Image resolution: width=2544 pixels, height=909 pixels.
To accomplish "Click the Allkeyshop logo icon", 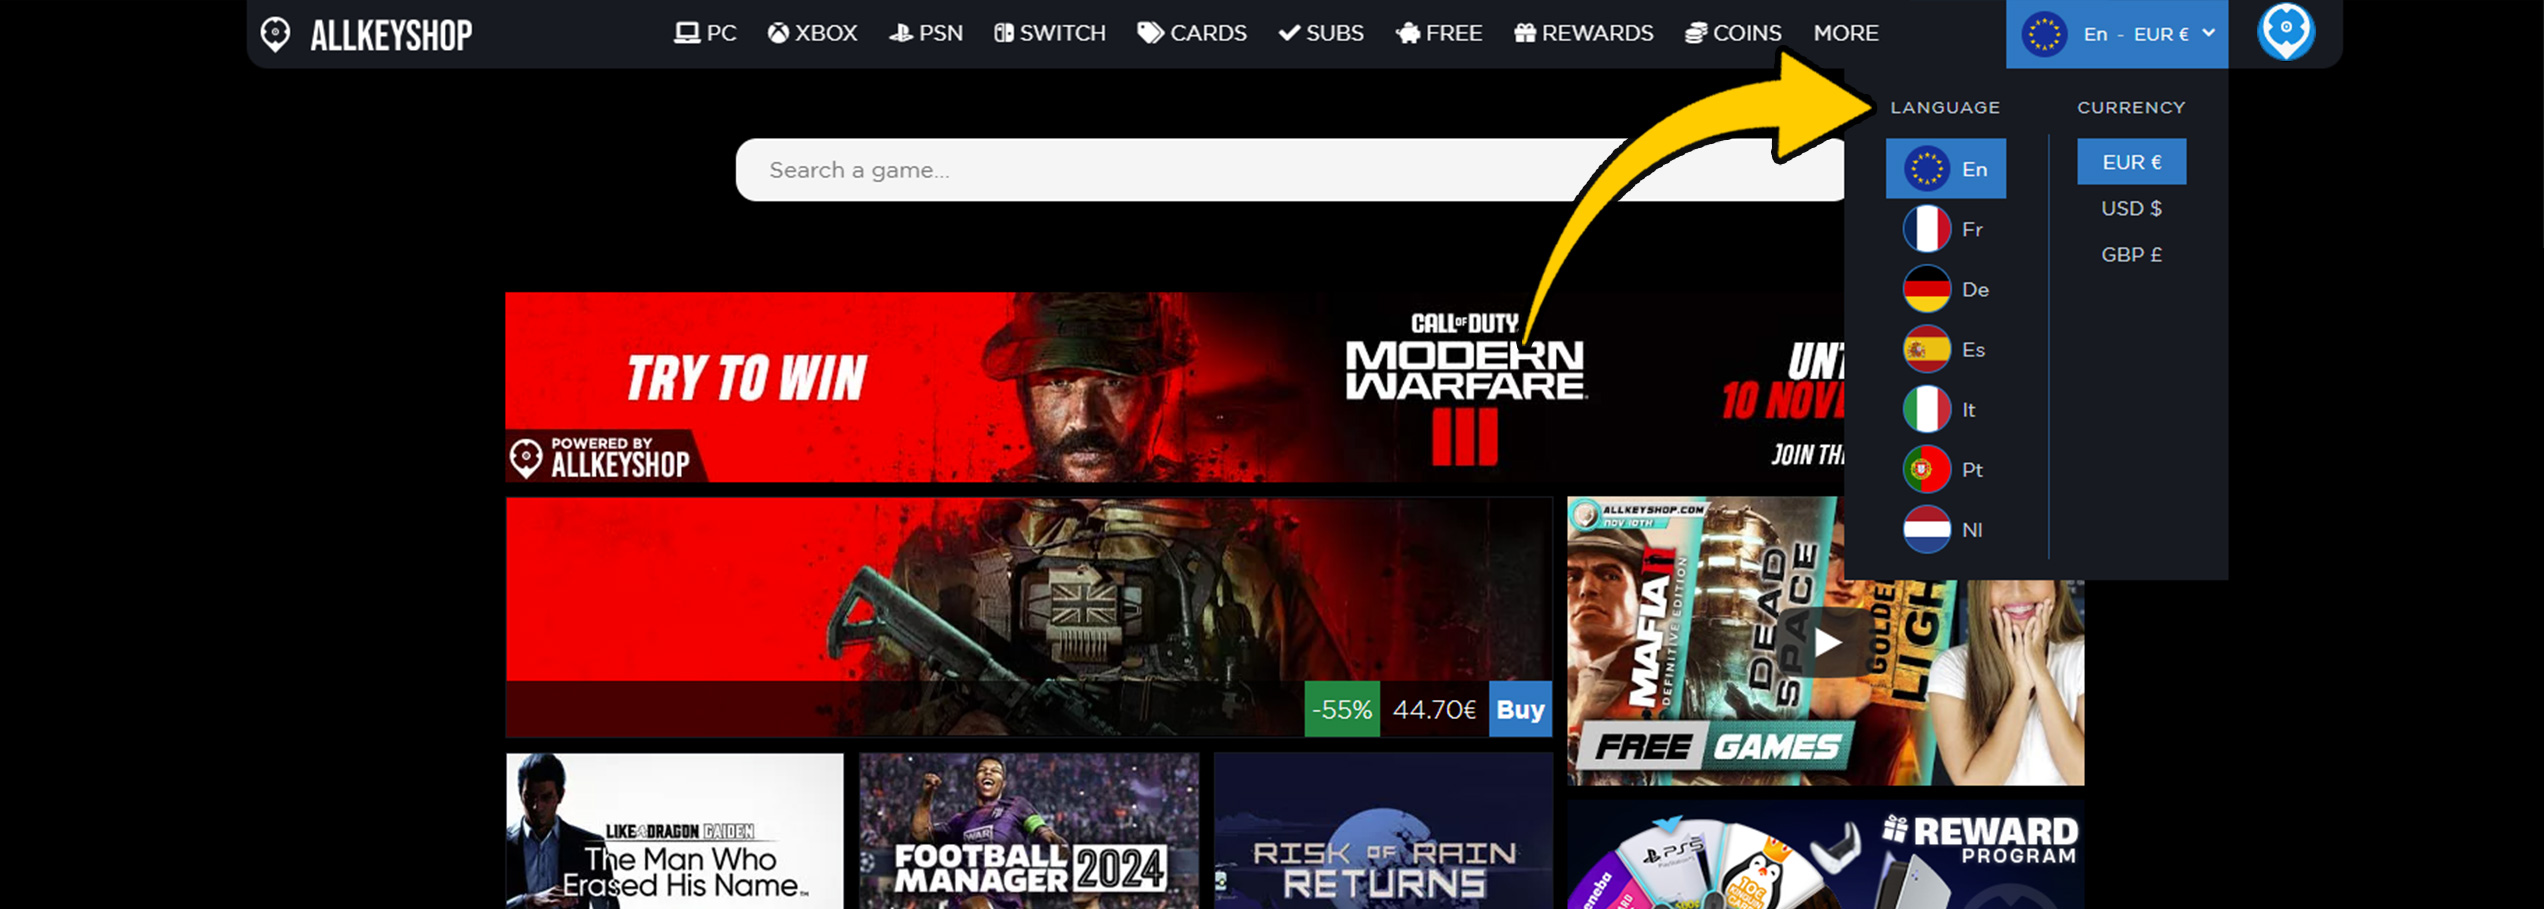I will click(275, 34).
